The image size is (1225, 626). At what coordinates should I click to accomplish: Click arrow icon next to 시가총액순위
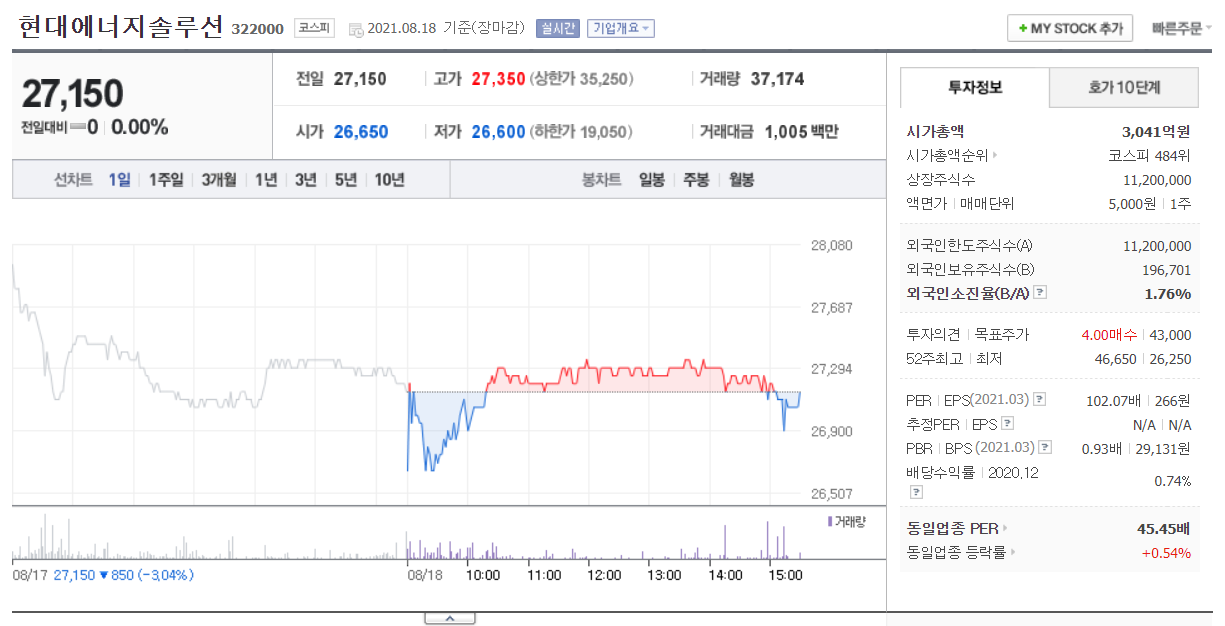click(995, 156)
